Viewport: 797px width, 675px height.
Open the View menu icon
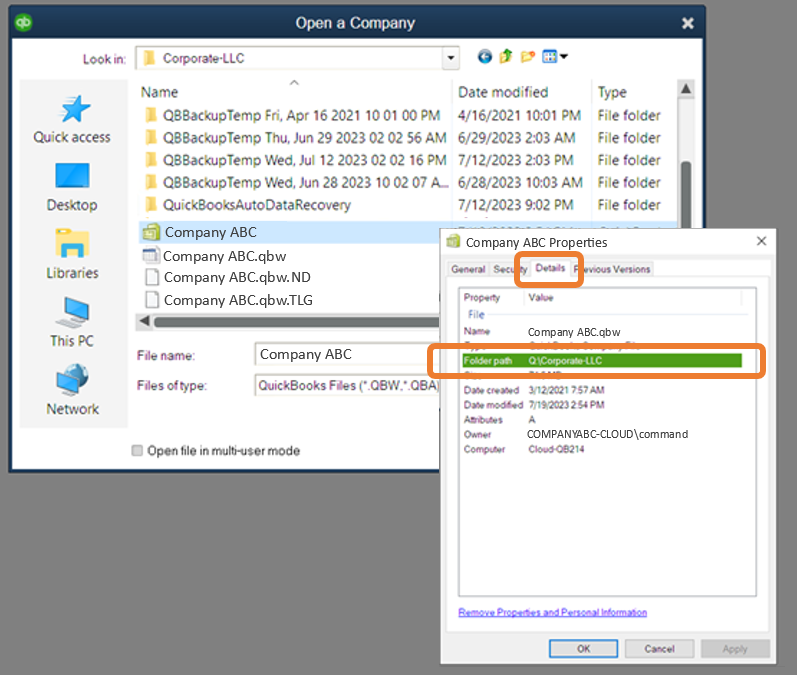[x=555, y=56]
